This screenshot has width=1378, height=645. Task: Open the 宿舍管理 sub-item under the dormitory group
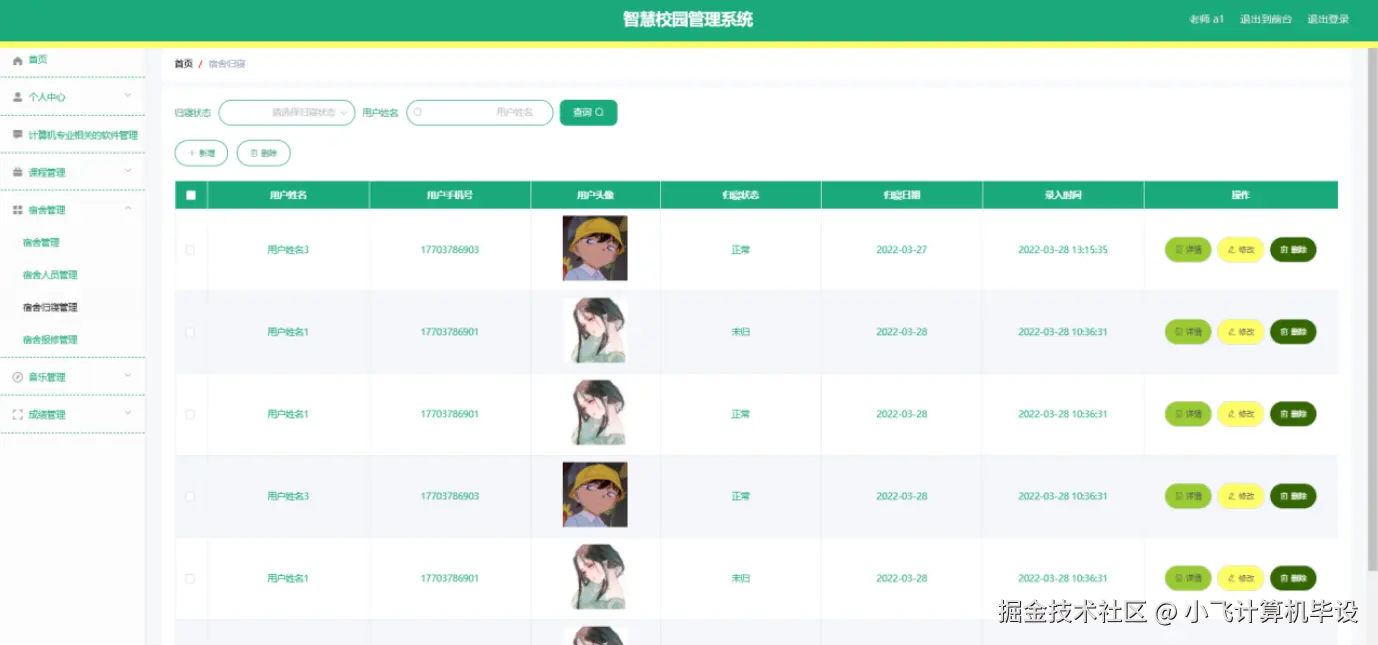[41, 242]
